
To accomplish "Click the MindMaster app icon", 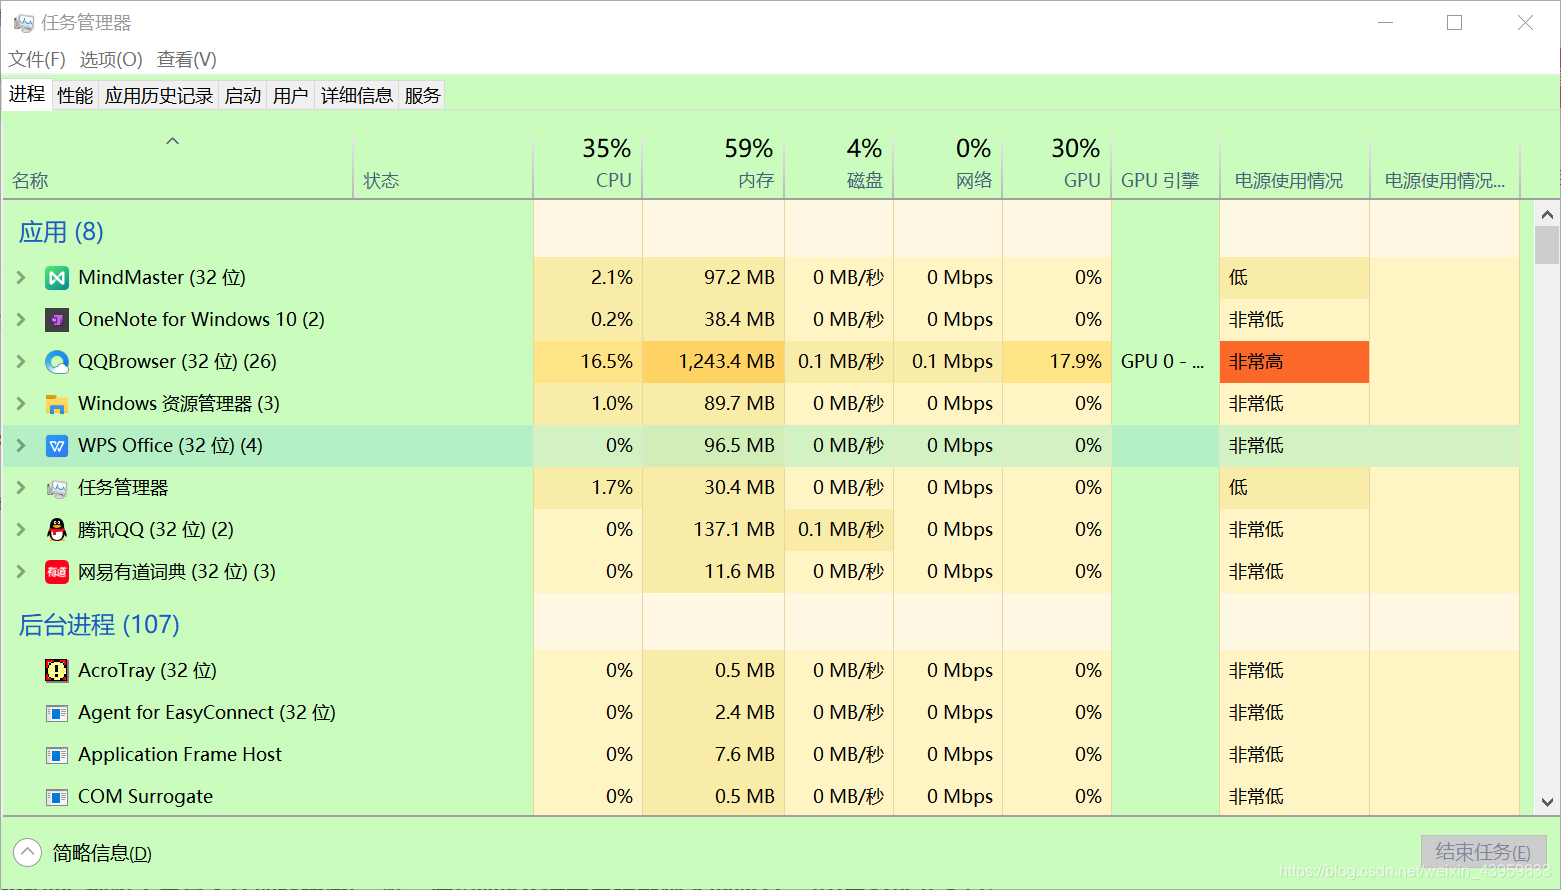I will point(57,278).
